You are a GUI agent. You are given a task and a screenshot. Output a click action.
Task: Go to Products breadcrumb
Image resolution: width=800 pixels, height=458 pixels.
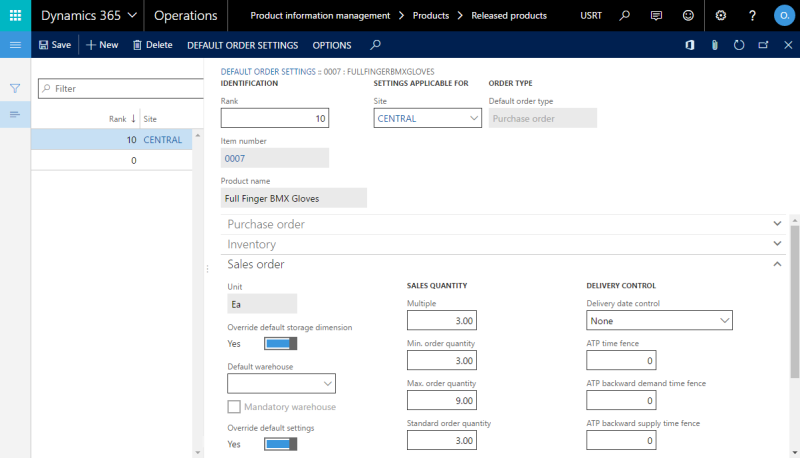tap(431, 16)
